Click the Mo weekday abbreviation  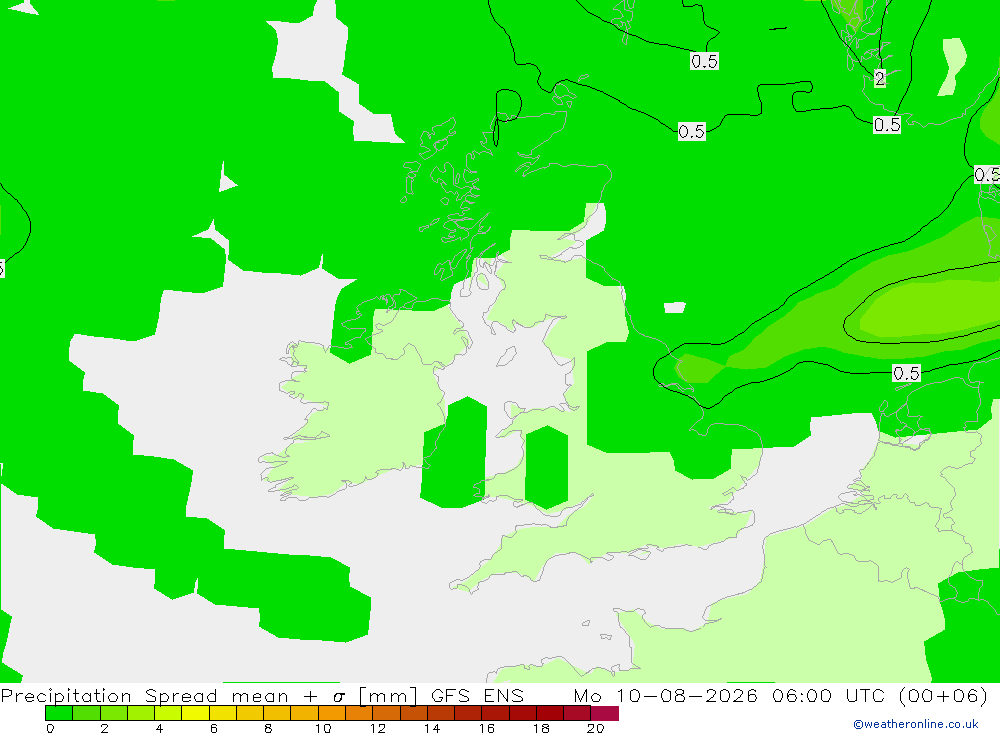587,695
